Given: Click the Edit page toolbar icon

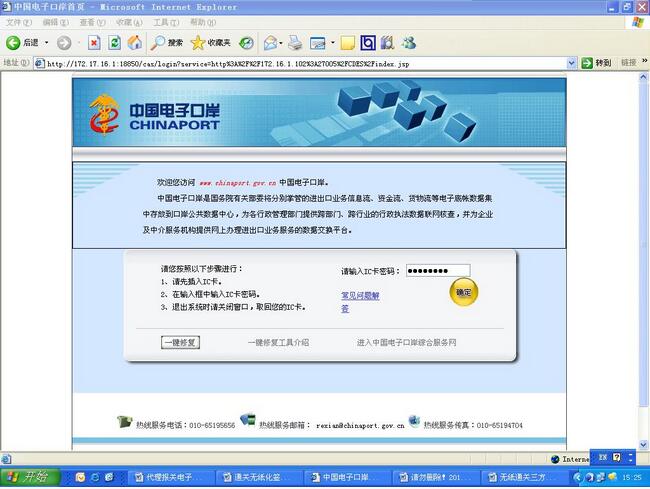Looking at the screenshot, I should tap(318, 43).
